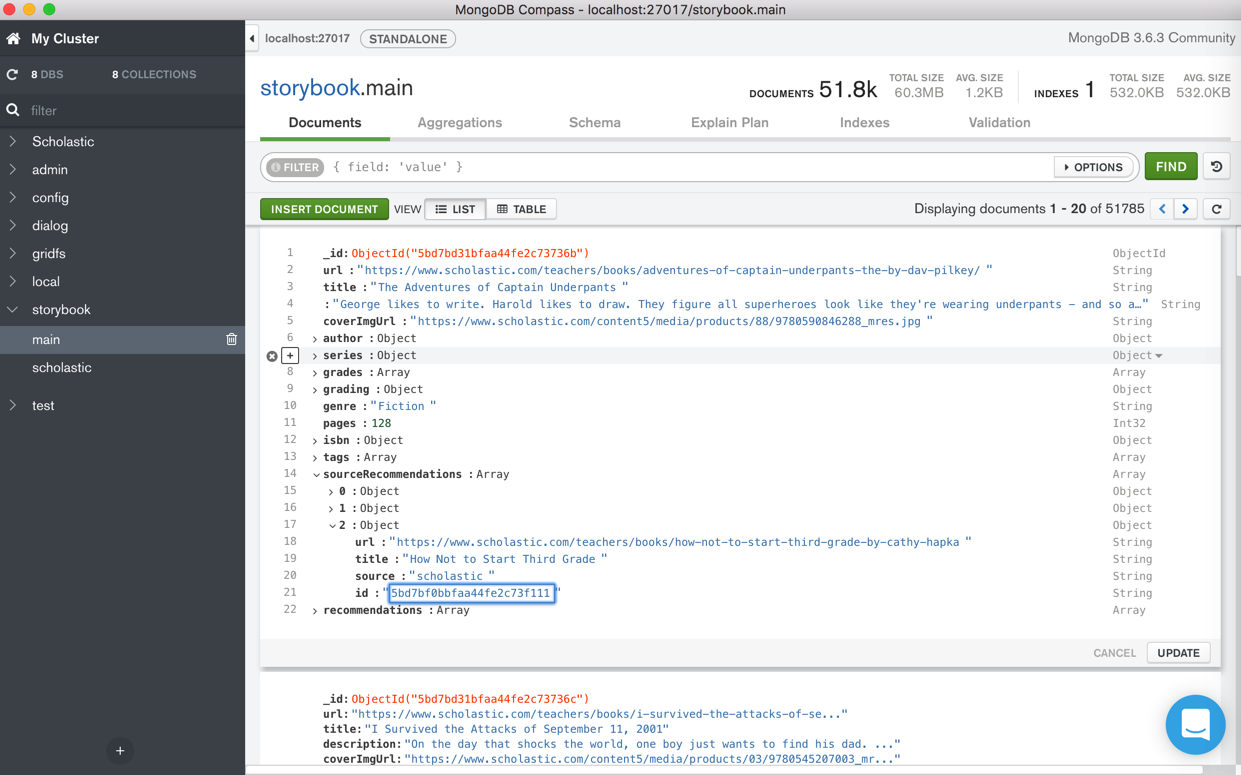Expand the grades array field
Screen dimensions: 1241x775
pyautogui.click(x=315, y=373)
